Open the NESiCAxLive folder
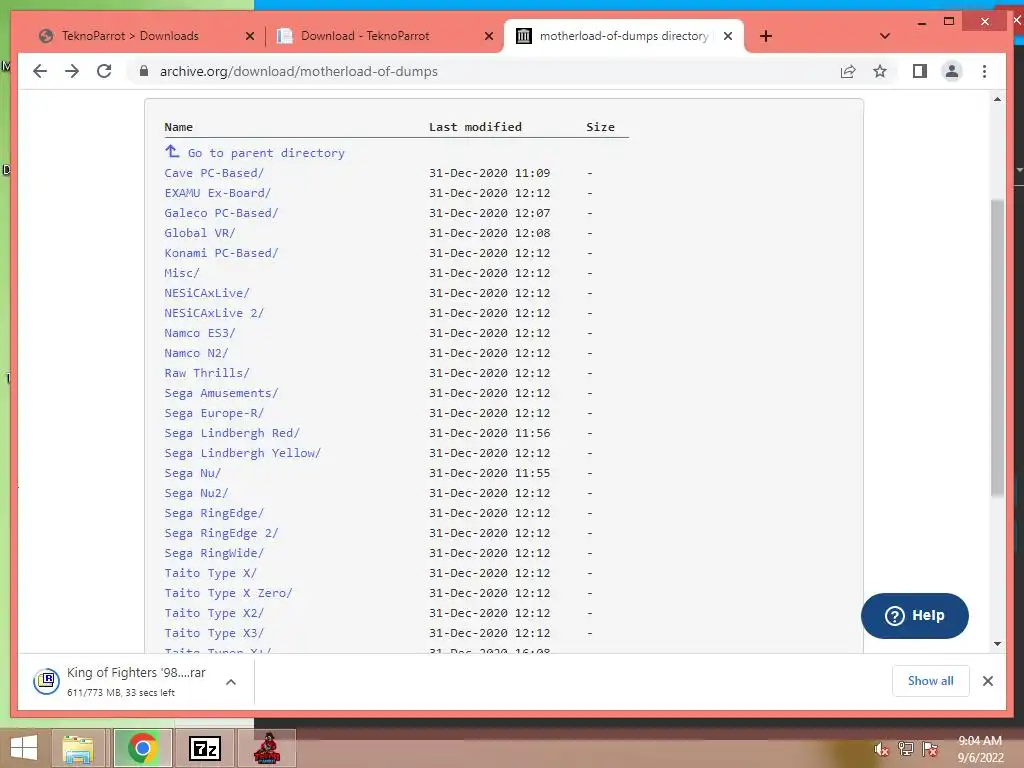 207,293
